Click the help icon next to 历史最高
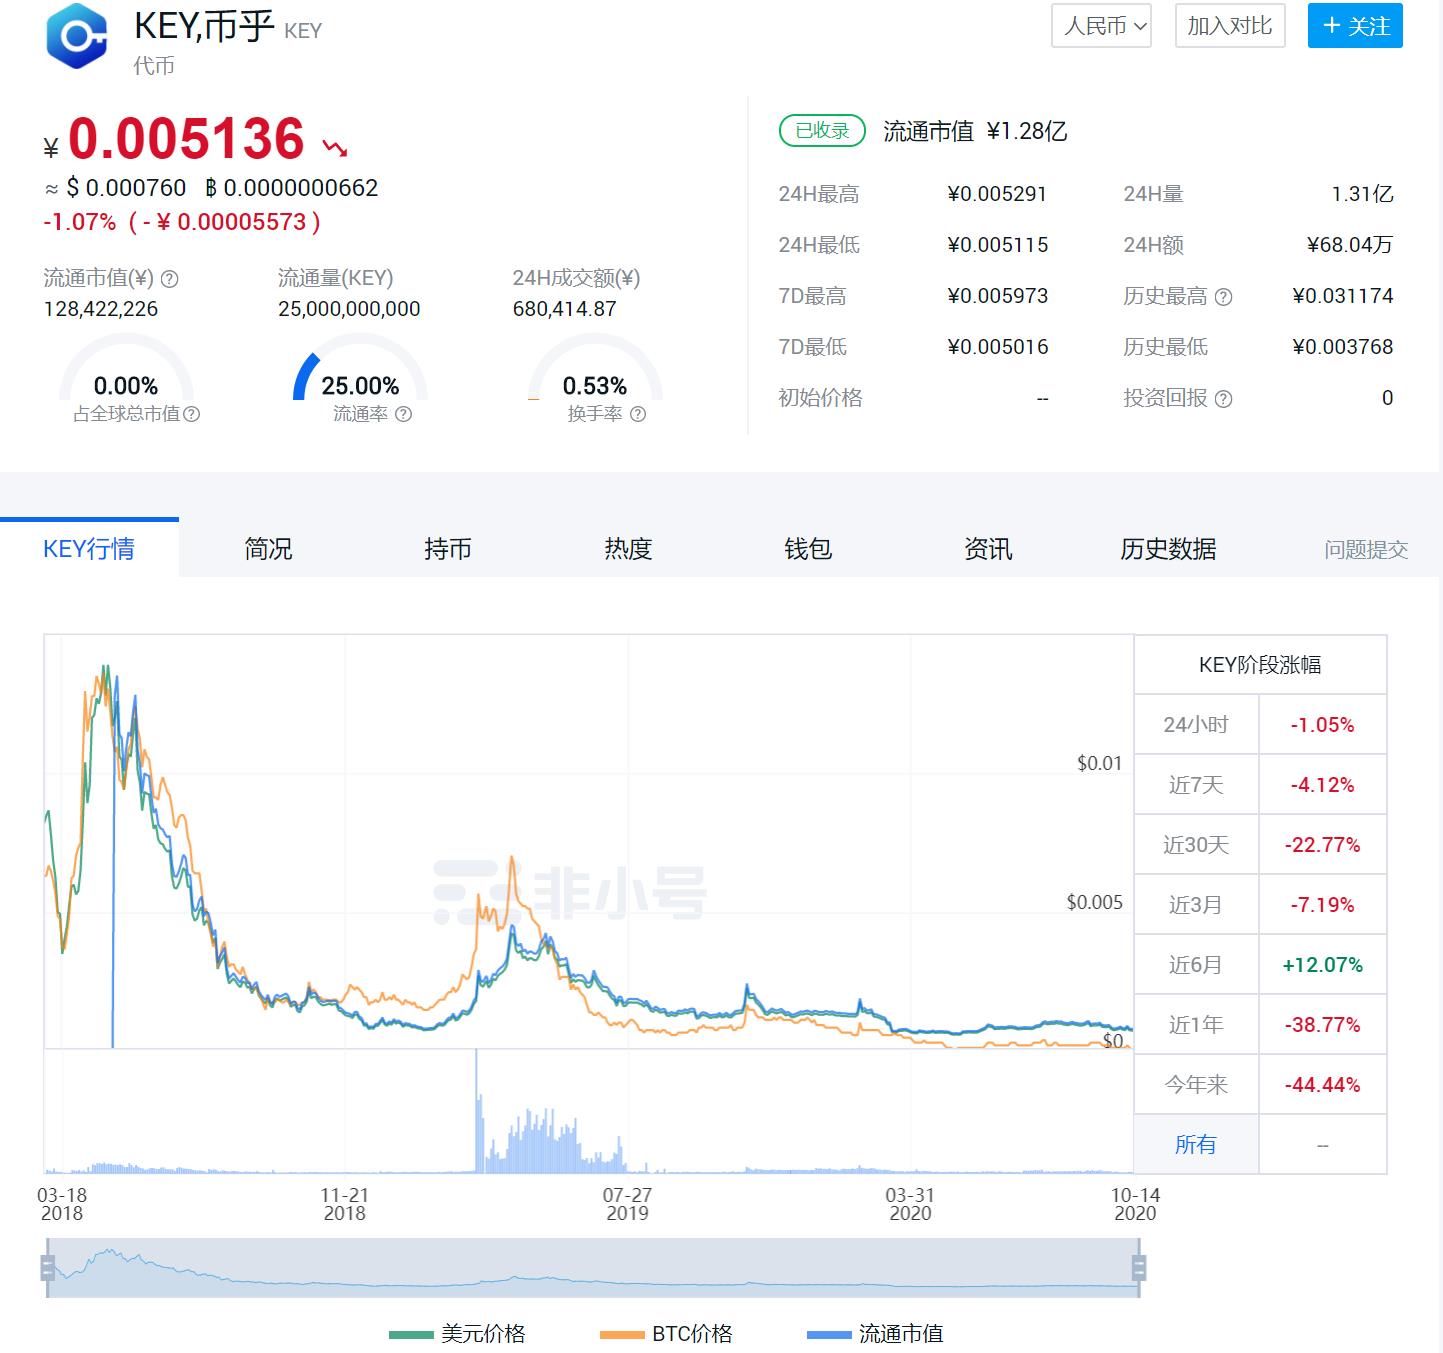The image size is (1443, 1353). [x=1223, y=297]
